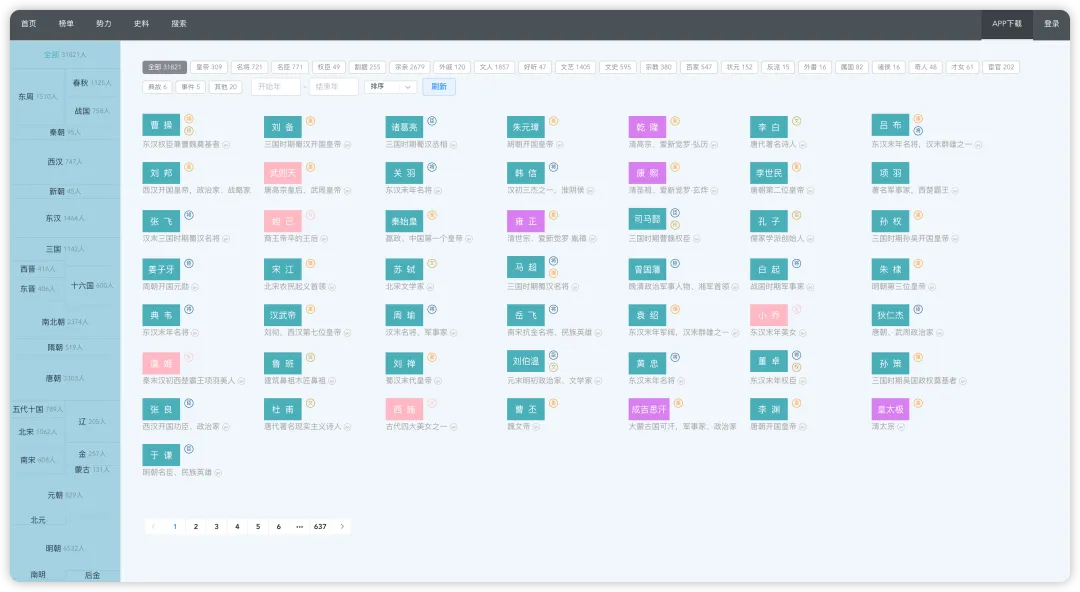Click the blue badge beside 关羽
Screen dimensions: 1080x592
click(432, 167)
